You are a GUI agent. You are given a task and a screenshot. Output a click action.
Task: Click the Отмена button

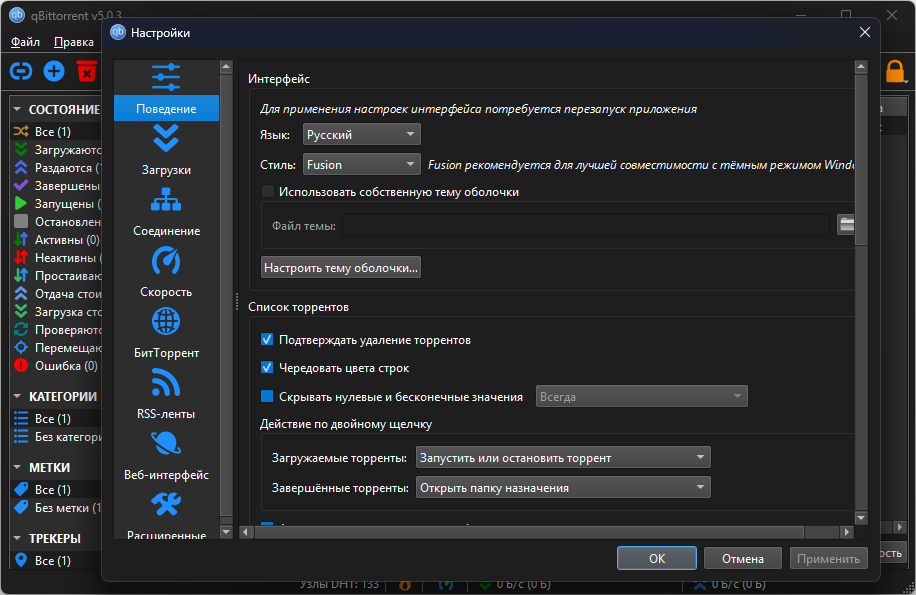pos(742,558)
